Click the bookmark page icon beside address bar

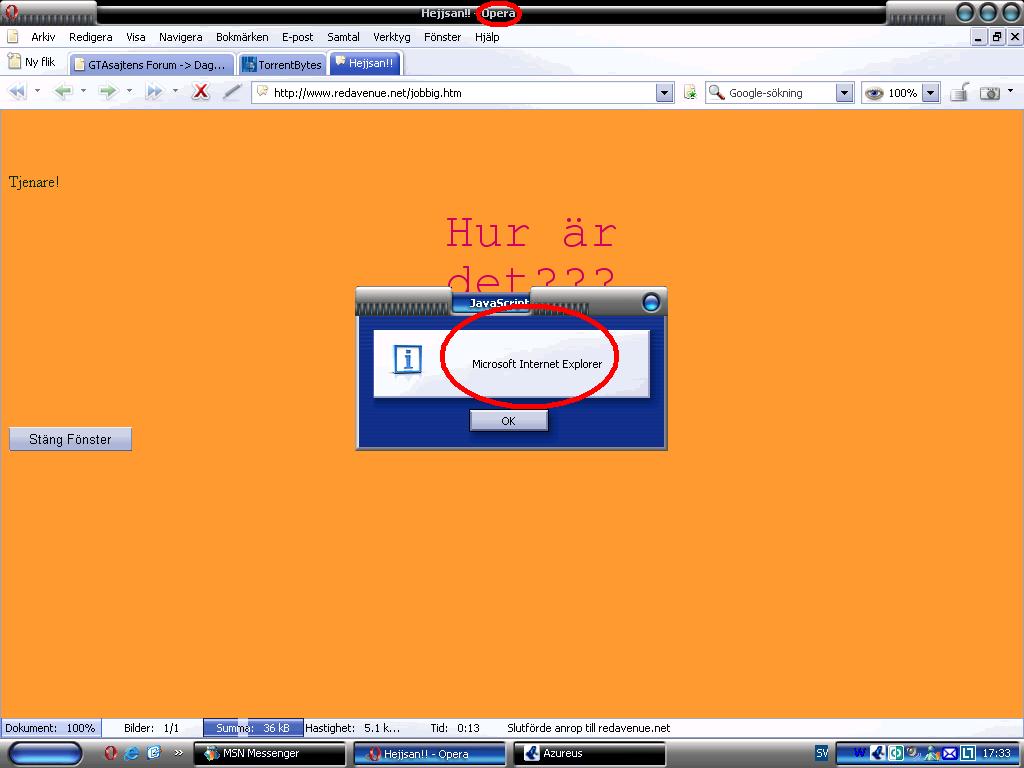pyautogui.click(x=690, y=93)
